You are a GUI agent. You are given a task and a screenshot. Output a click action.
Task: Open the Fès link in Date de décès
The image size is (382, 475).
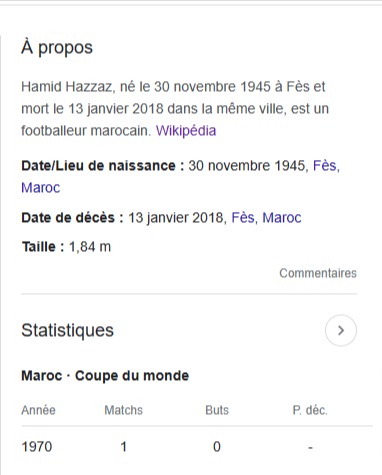(244, 218)
